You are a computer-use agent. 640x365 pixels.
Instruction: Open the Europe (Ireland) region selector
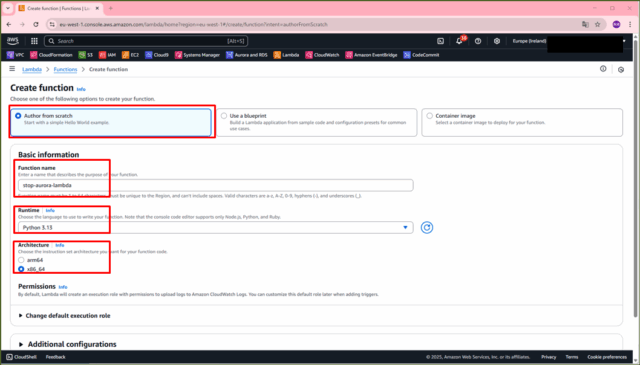pyautogui.click(x=529, y=41)
